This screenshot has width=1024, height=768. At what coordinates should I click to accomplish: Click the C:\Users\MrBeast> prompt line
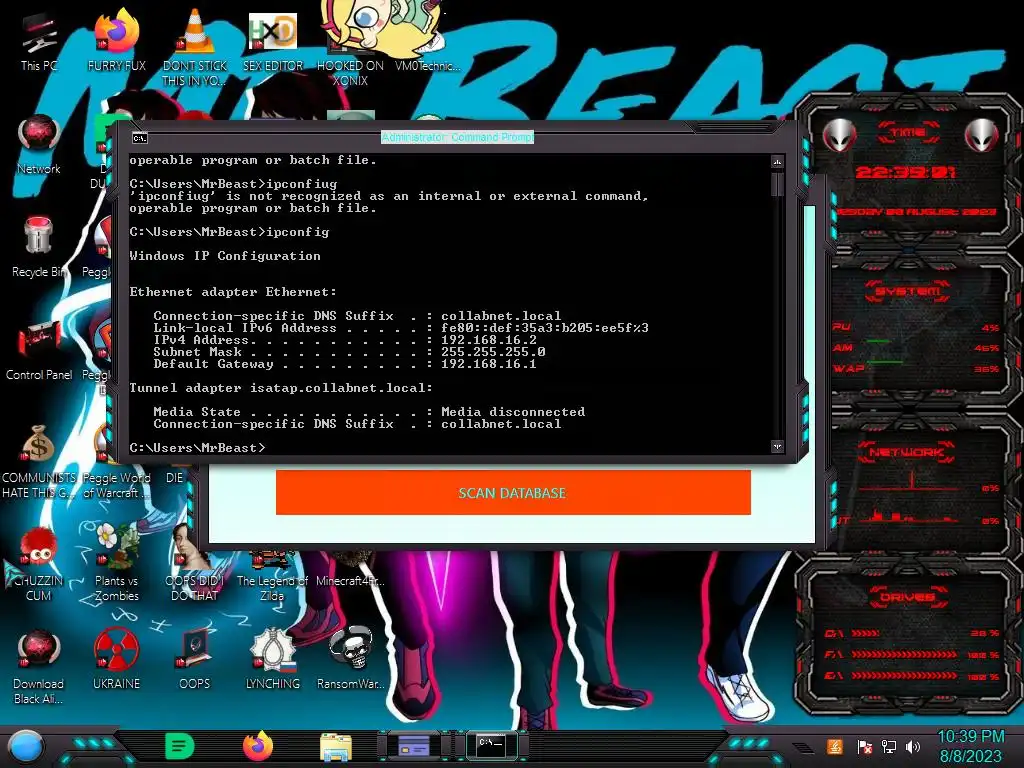tap(197, 448)
